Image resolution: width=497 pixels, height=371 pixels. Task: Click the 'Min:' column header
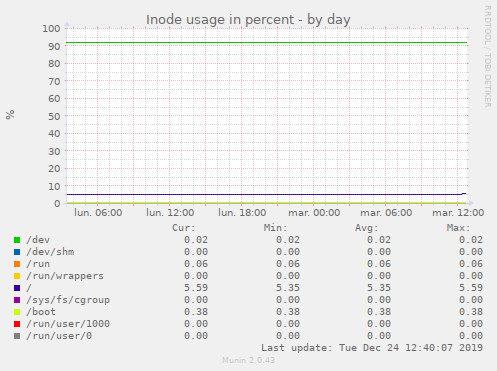[x=275, y=228]
